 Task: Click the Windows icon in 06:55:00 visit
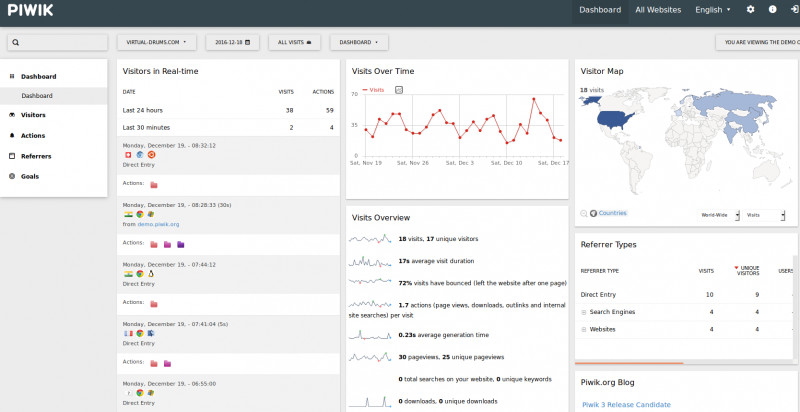tap(151, 393)
